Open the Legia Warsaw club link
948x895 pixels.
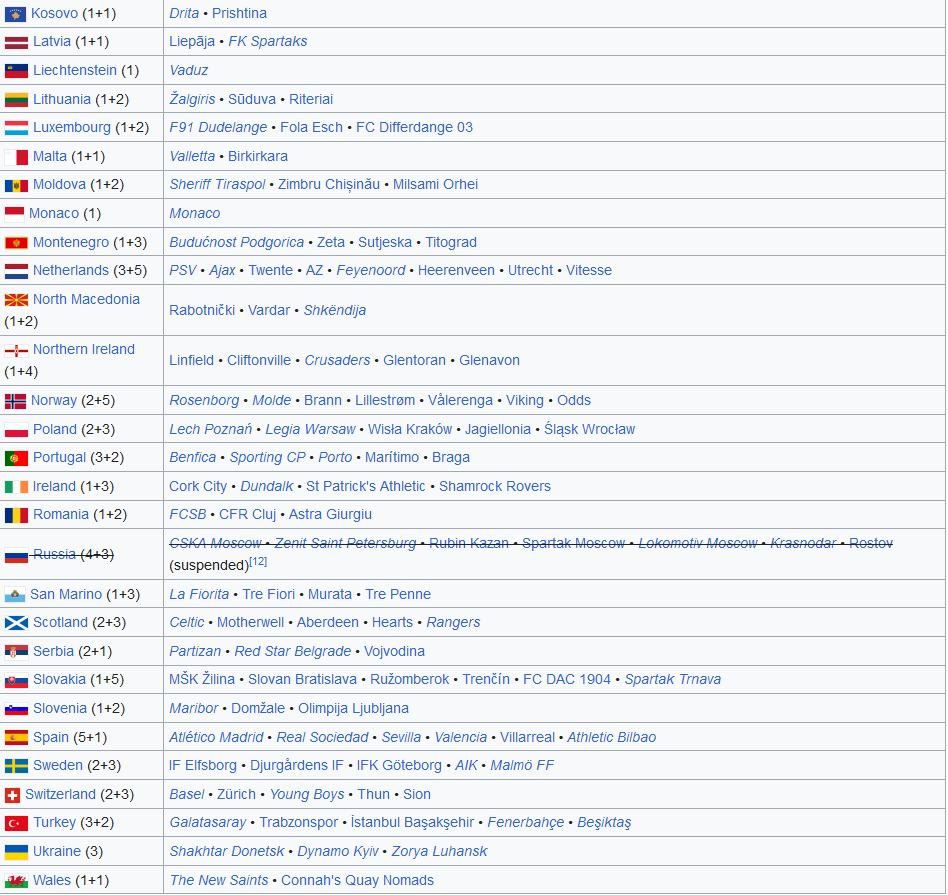(310, 430)
